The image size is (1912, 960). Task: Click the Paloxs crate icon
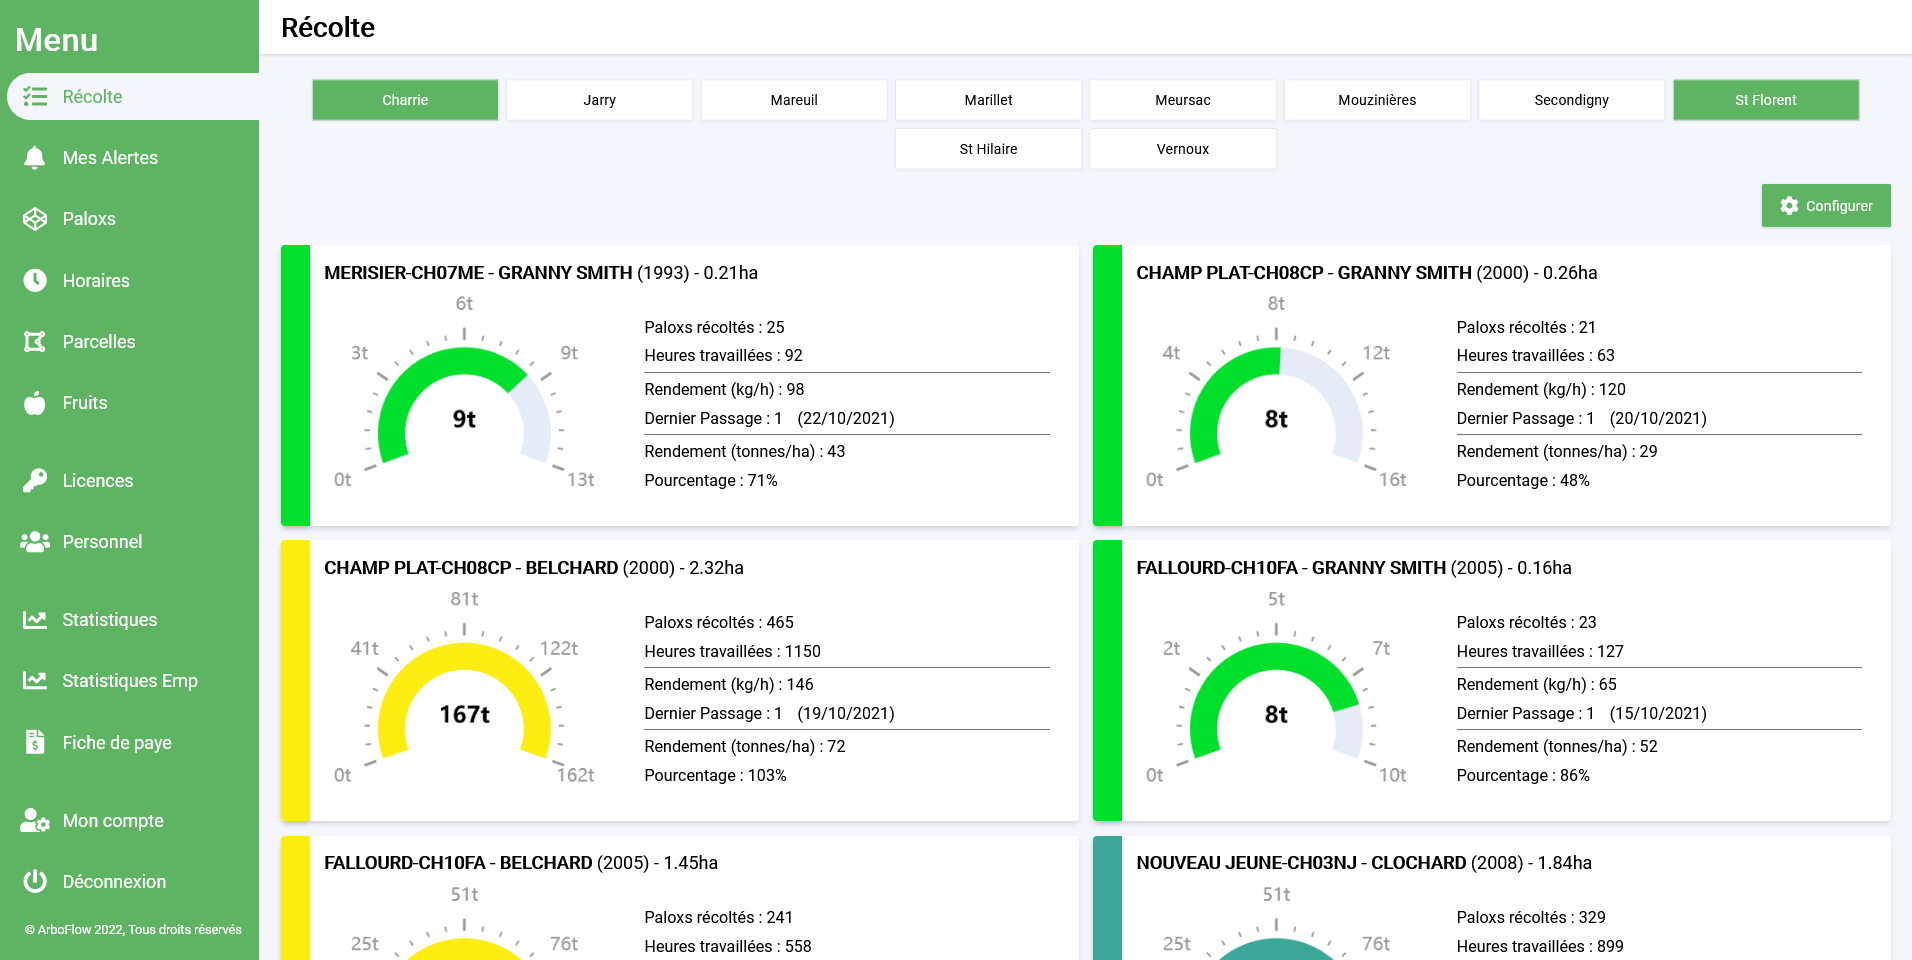click(x=35, y=219)
